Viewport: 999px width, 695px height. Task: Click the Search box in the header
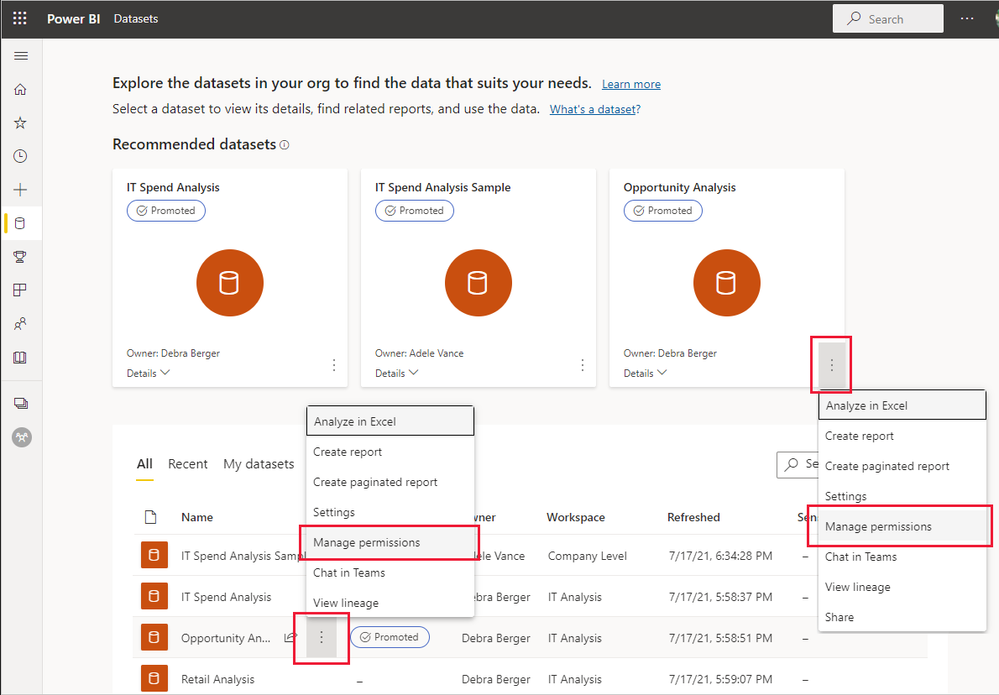coord(888,18)
